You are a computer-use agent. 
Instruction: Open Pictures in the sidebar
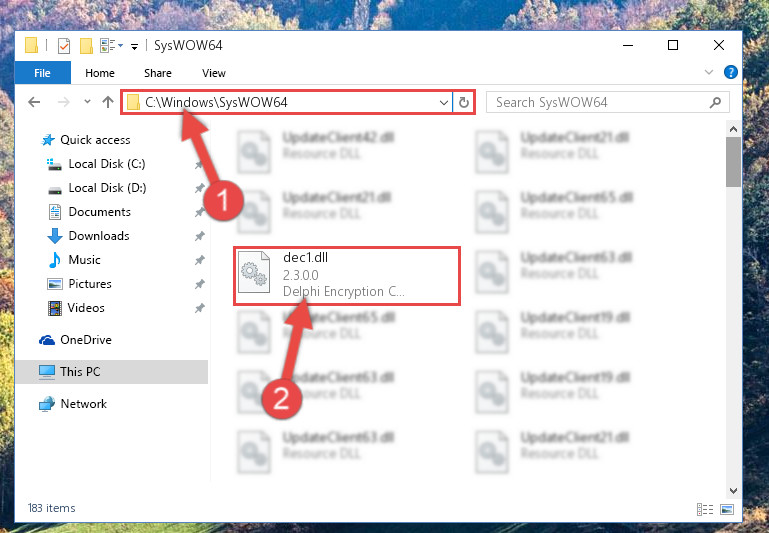point(90,284)
